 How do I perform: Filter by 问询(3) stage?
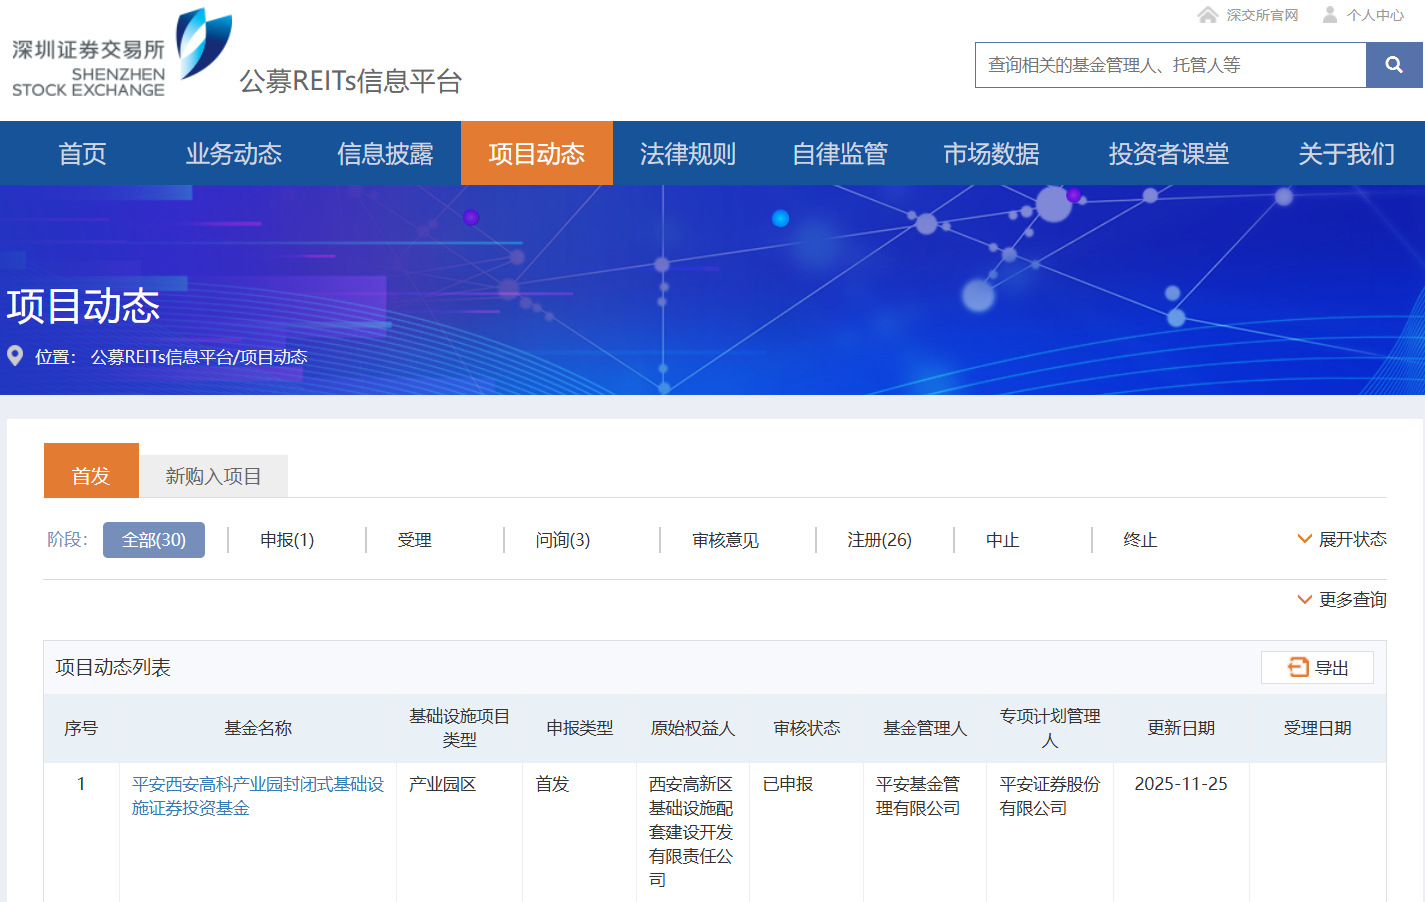point(562,540)
